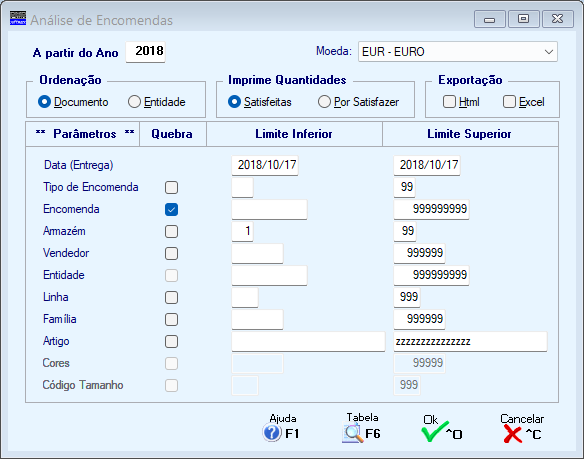This screenshot has width=584, height=459.
Task: Click the Artigo lower limit field
Action: [x=308, y=341]
